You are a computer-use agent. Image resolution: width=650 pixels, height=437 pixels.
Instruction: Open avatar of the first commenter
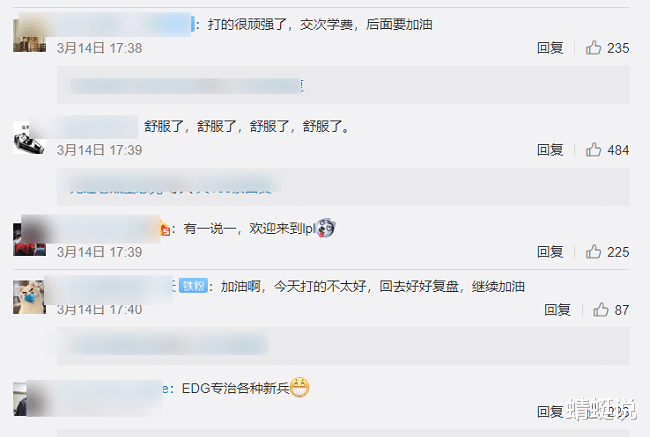(x=29, y=35)
